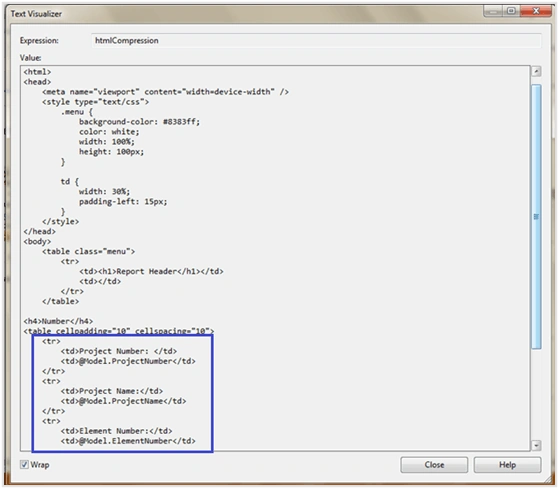Viewport: 559px width, 489px height.
Task: Click the .menu { line
Action: (77, 112)
